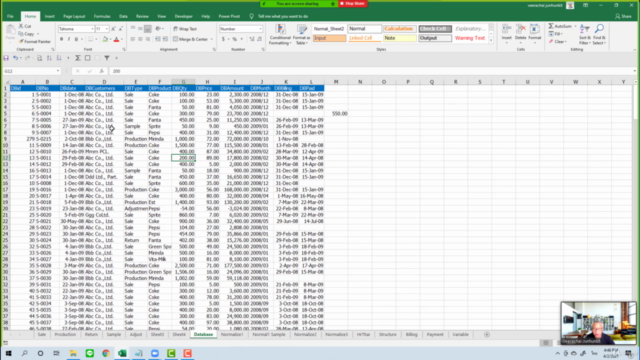
Task: Toggle Underline formatting
Action: (x=76, y=40)
